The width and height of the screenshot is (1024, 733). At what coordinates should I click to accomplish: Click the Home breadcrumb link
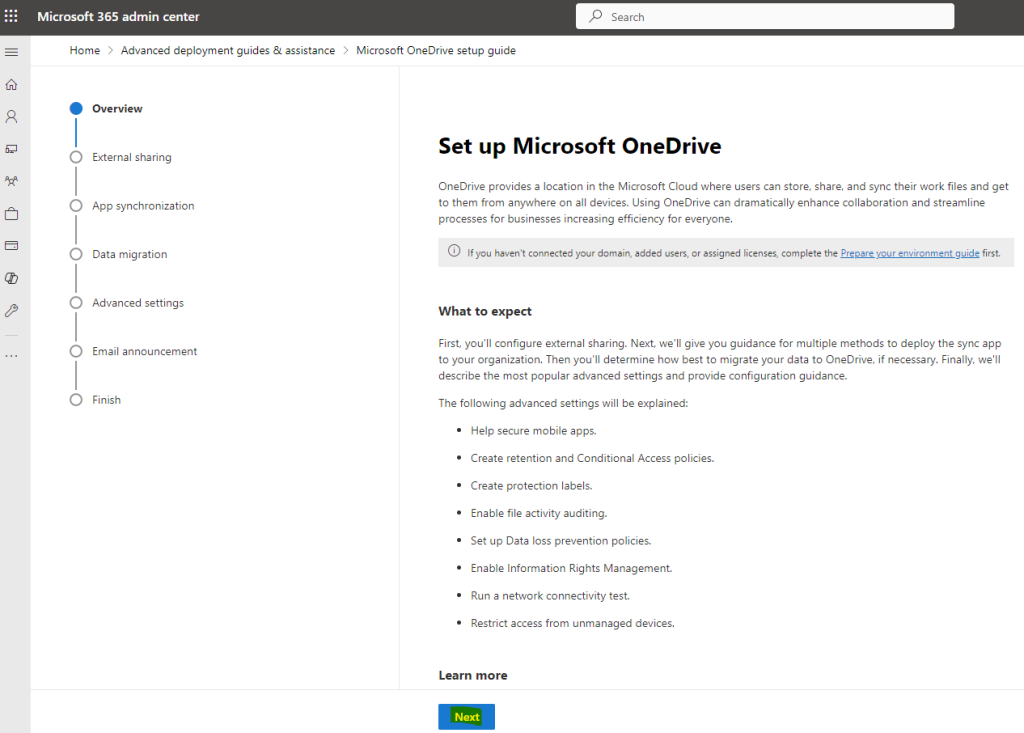85,50
